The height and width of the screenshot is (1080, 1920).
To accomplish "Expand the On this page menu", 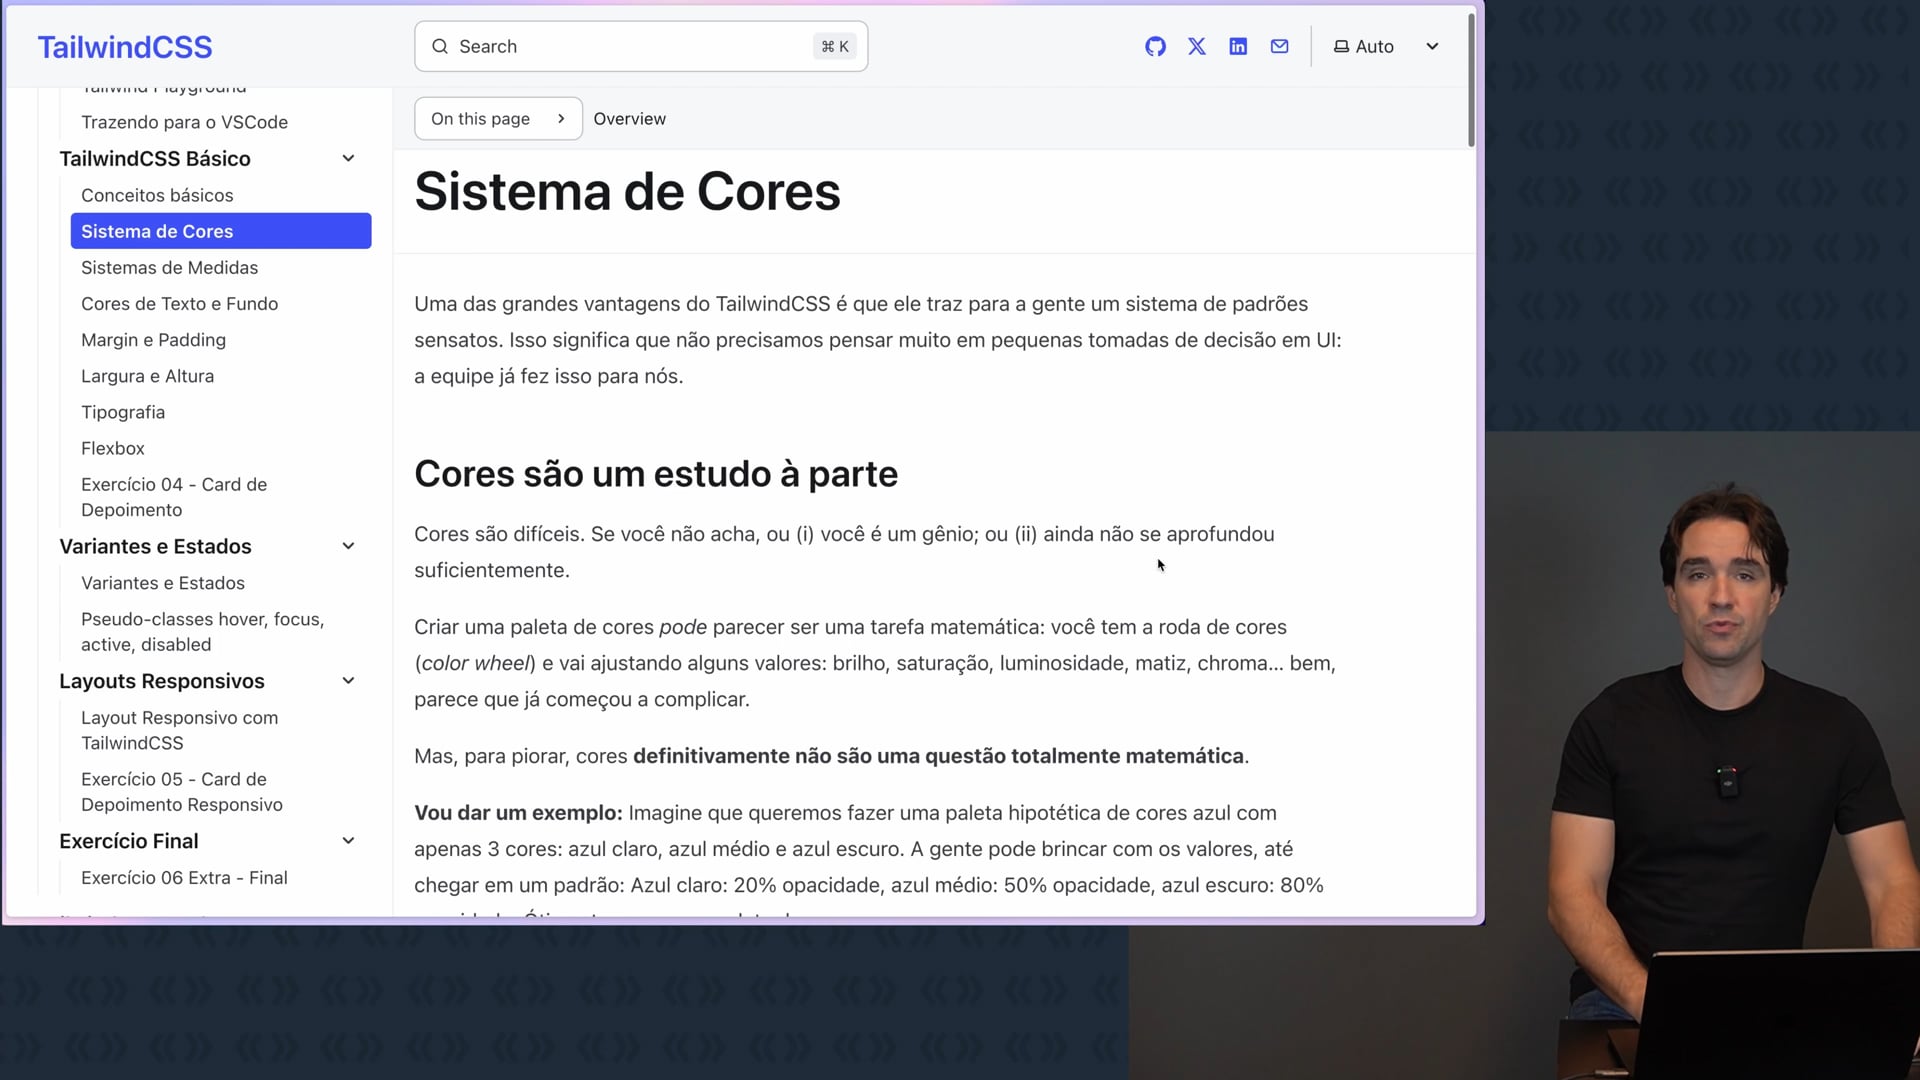I will (498, 119).
